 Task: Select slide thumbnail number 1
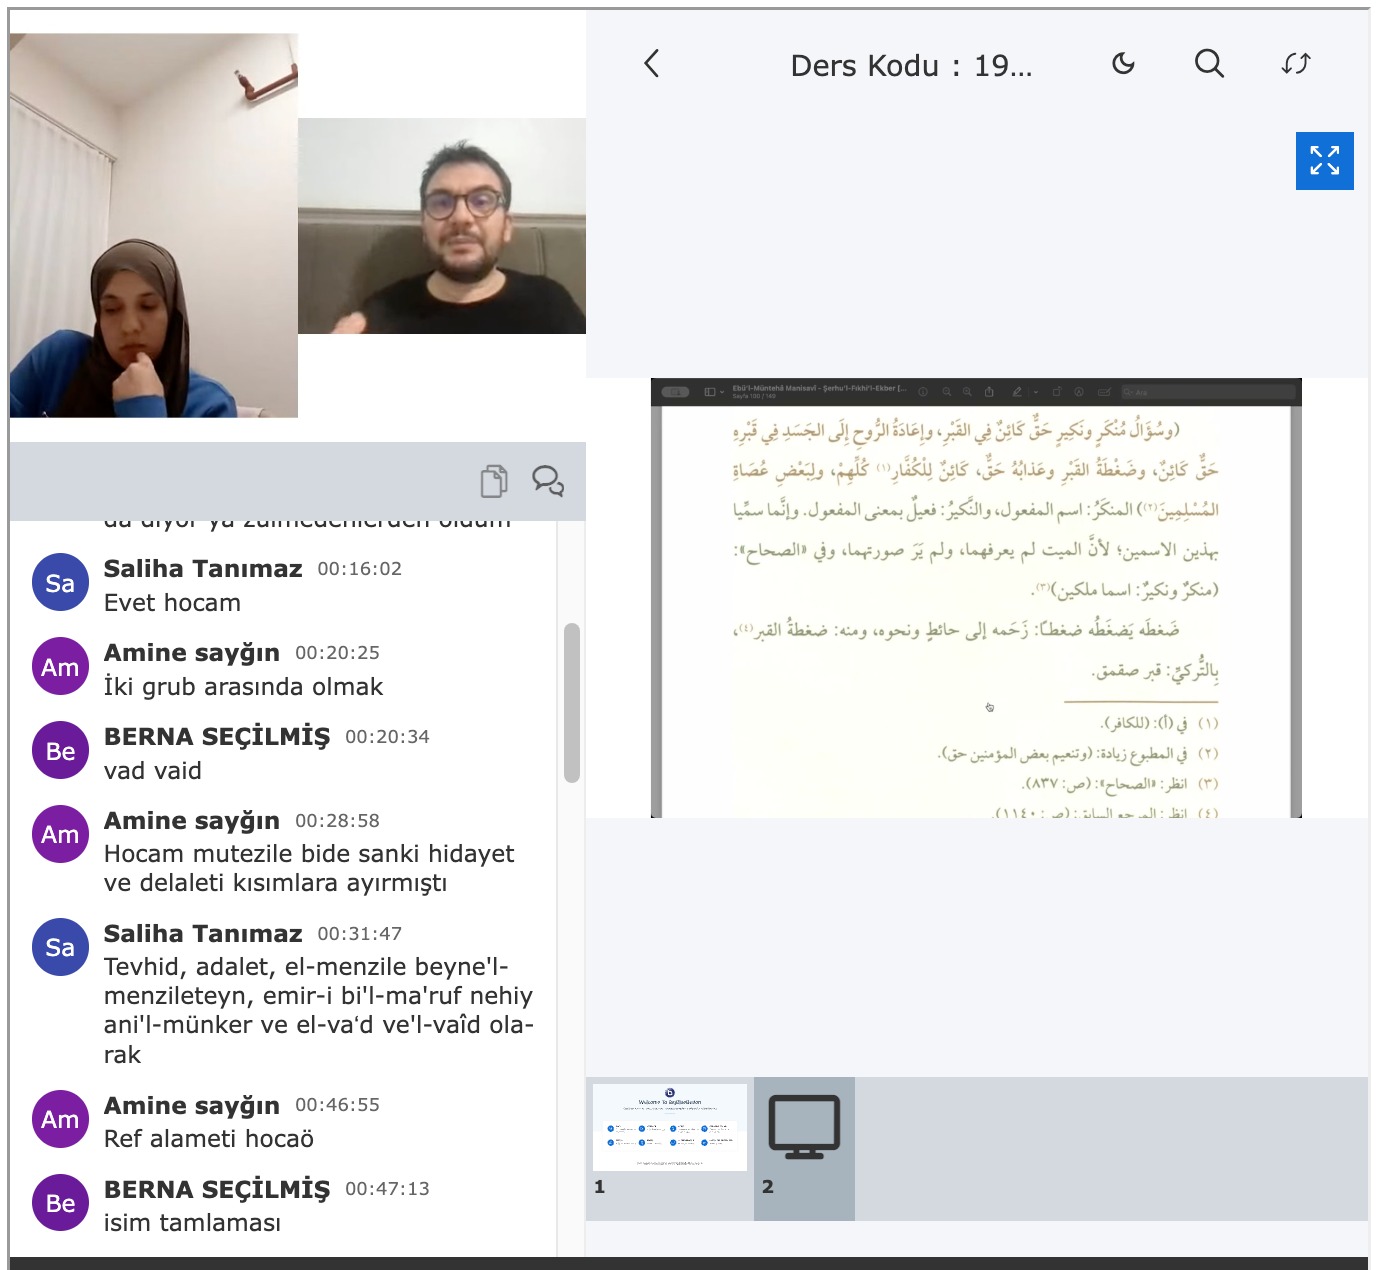point(670,1128)
